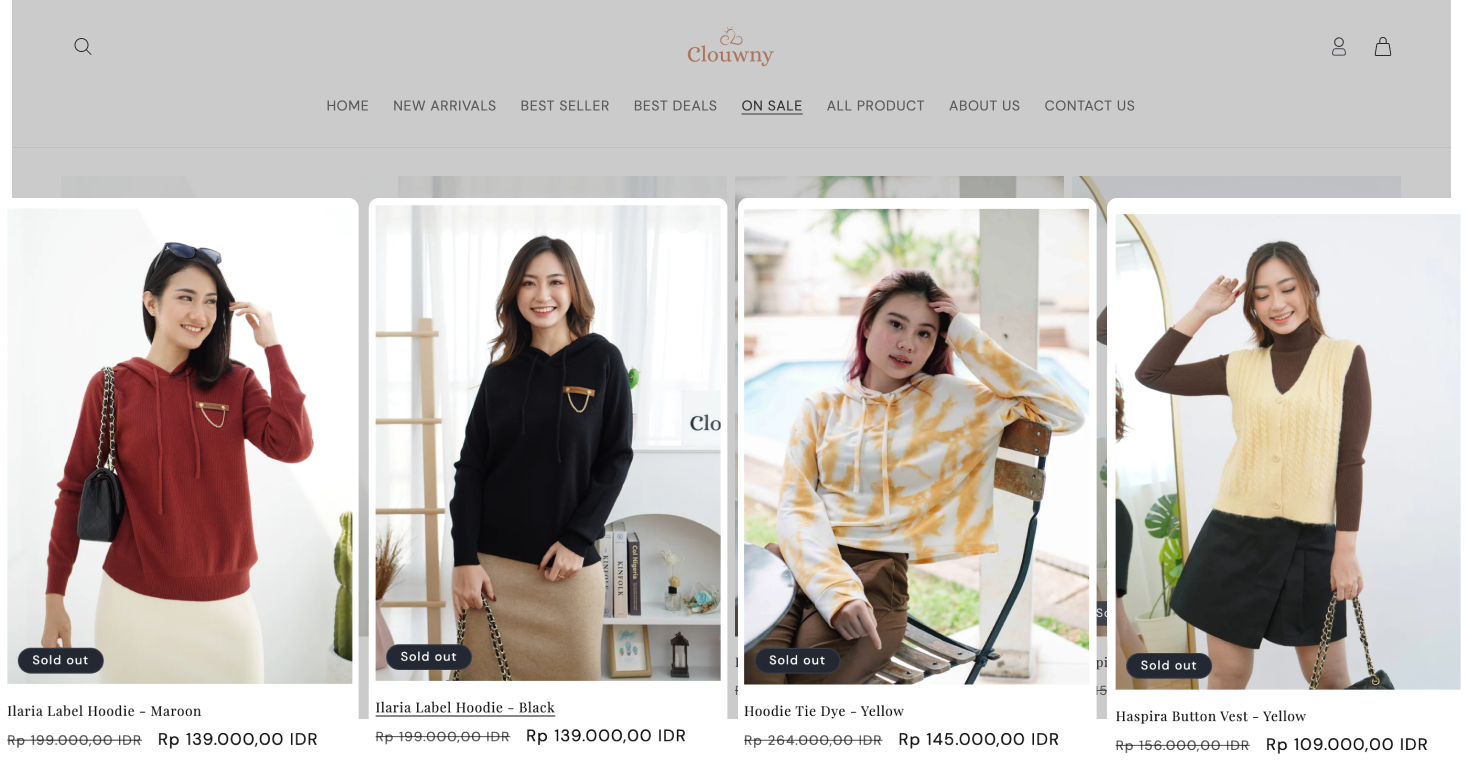This screenshot has width=1466, height=766.
Task: Open the account profile icon
Action: tap(1339, 47)
